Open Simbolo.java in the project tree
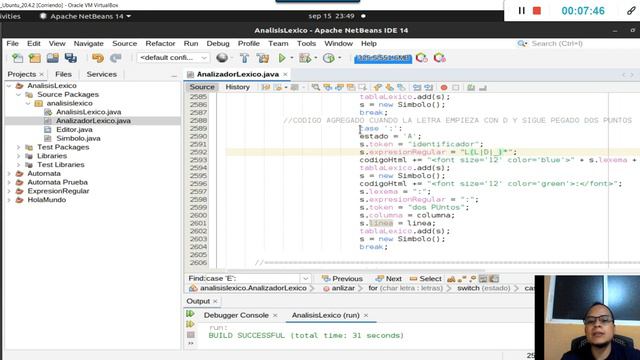 click(x=78, y=138)
